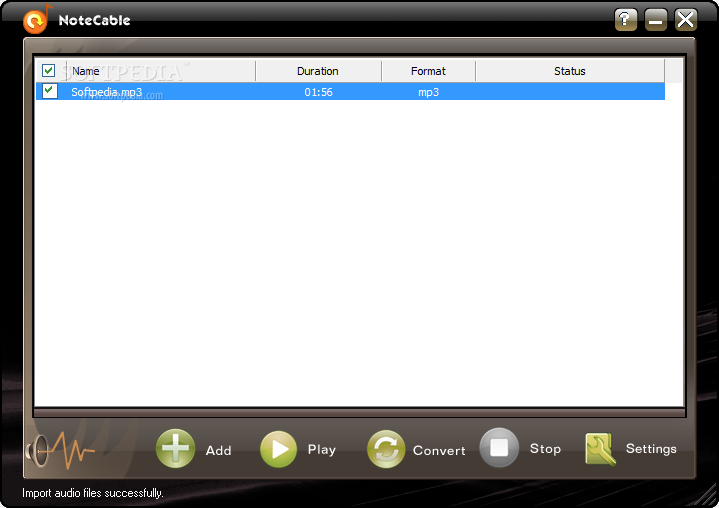Screen dimensions: 719x508
Task: Toggle the select-all checkbox in header
Action: pyautogui.click(x=49, y=71)
